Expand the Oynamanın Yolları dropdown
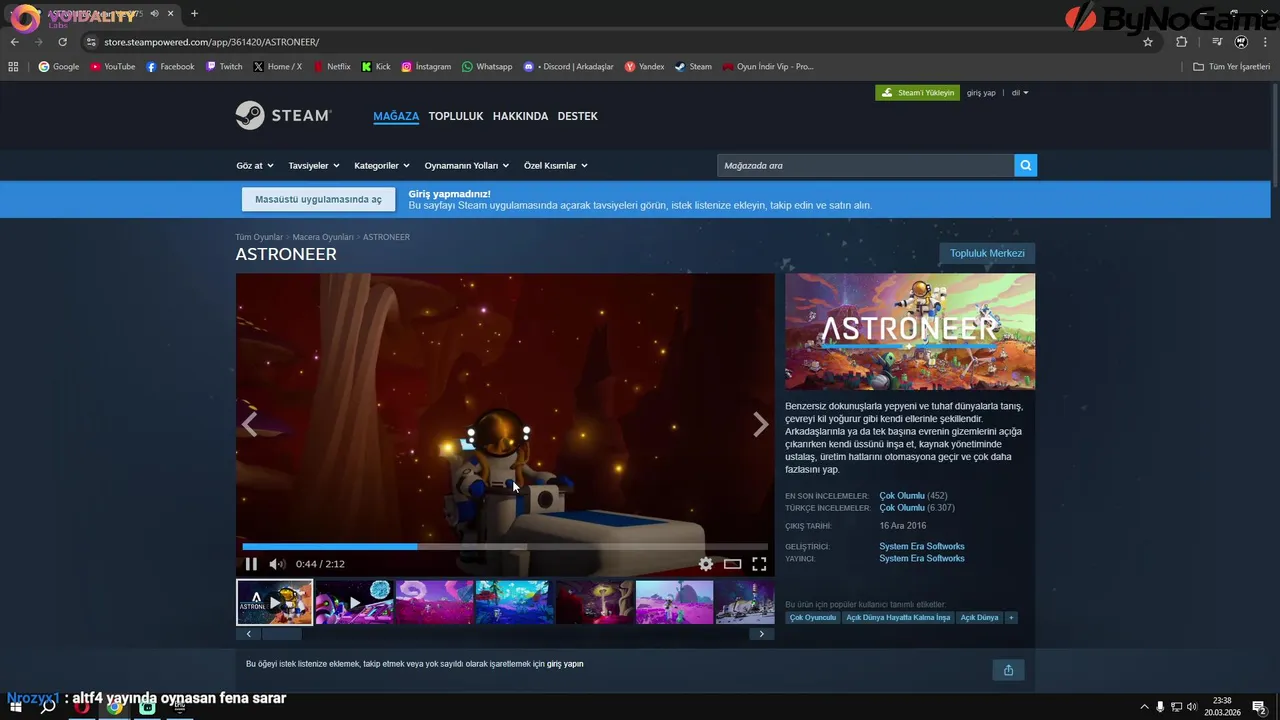The image size is (1280, 720). [x=467, y=166]
